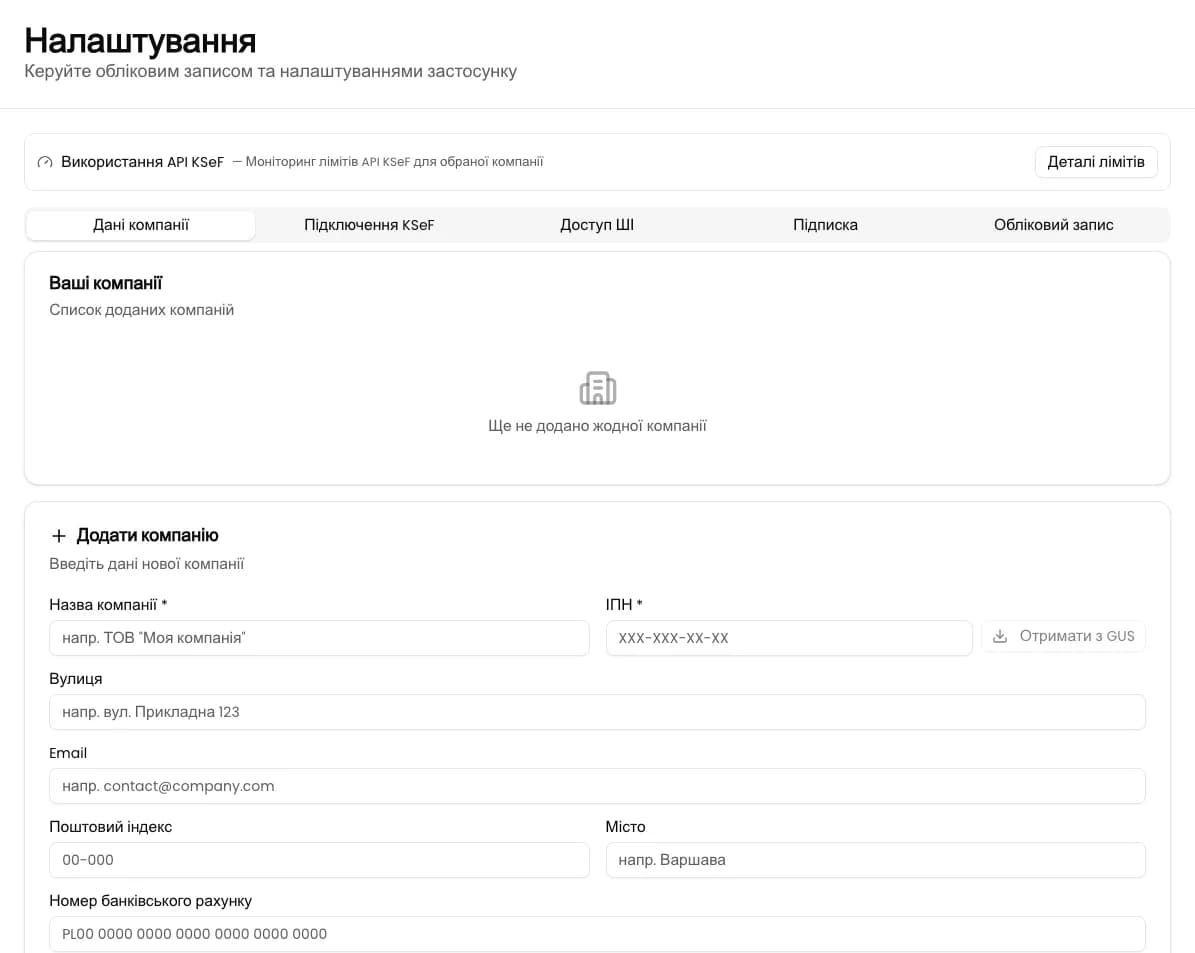
Task: Open the Доступ ШІ tab
Action: coord(597,225)
